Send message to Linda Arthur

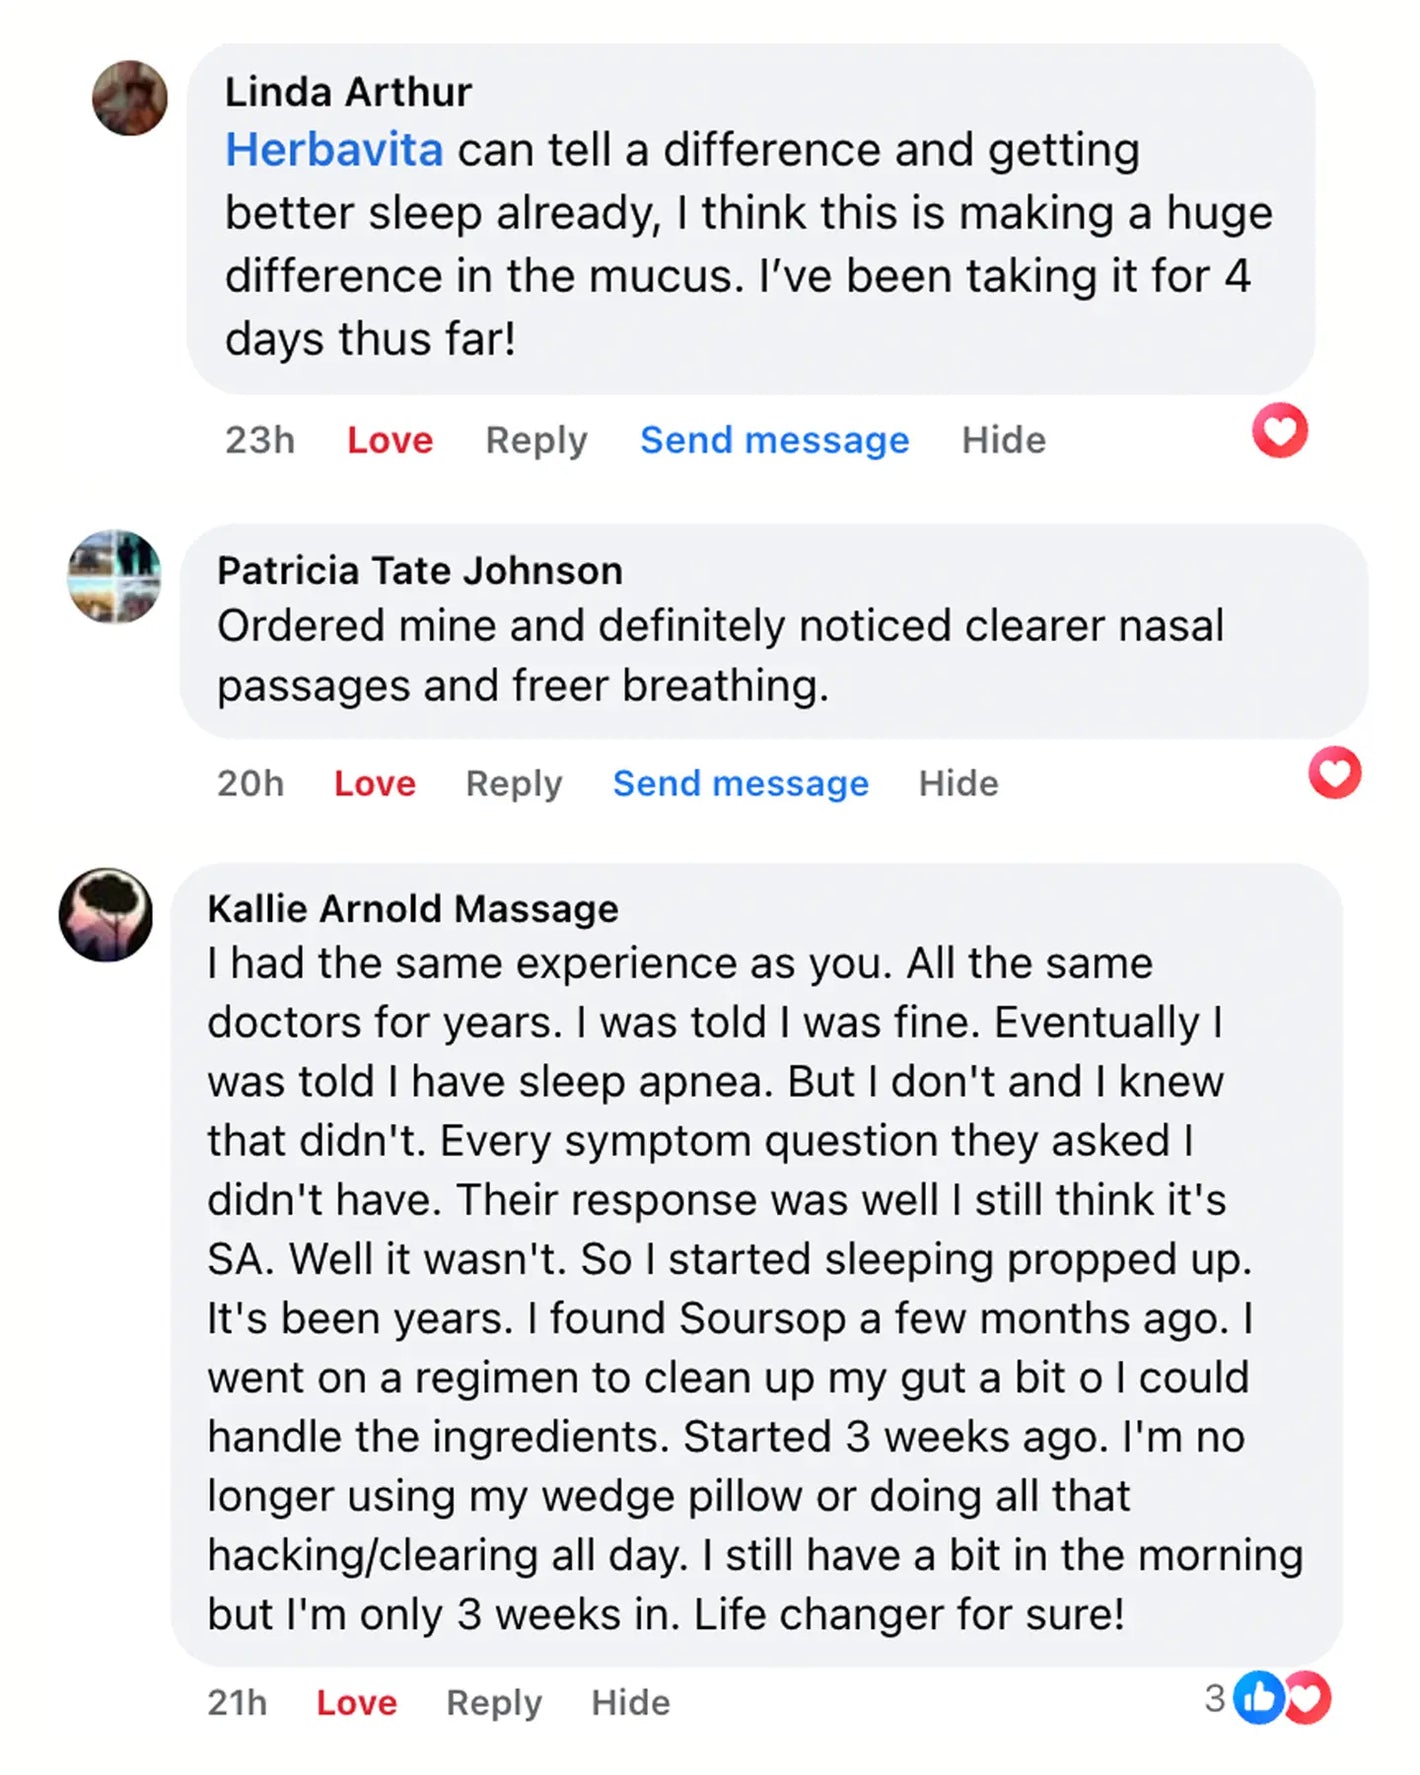click(775, 440)
